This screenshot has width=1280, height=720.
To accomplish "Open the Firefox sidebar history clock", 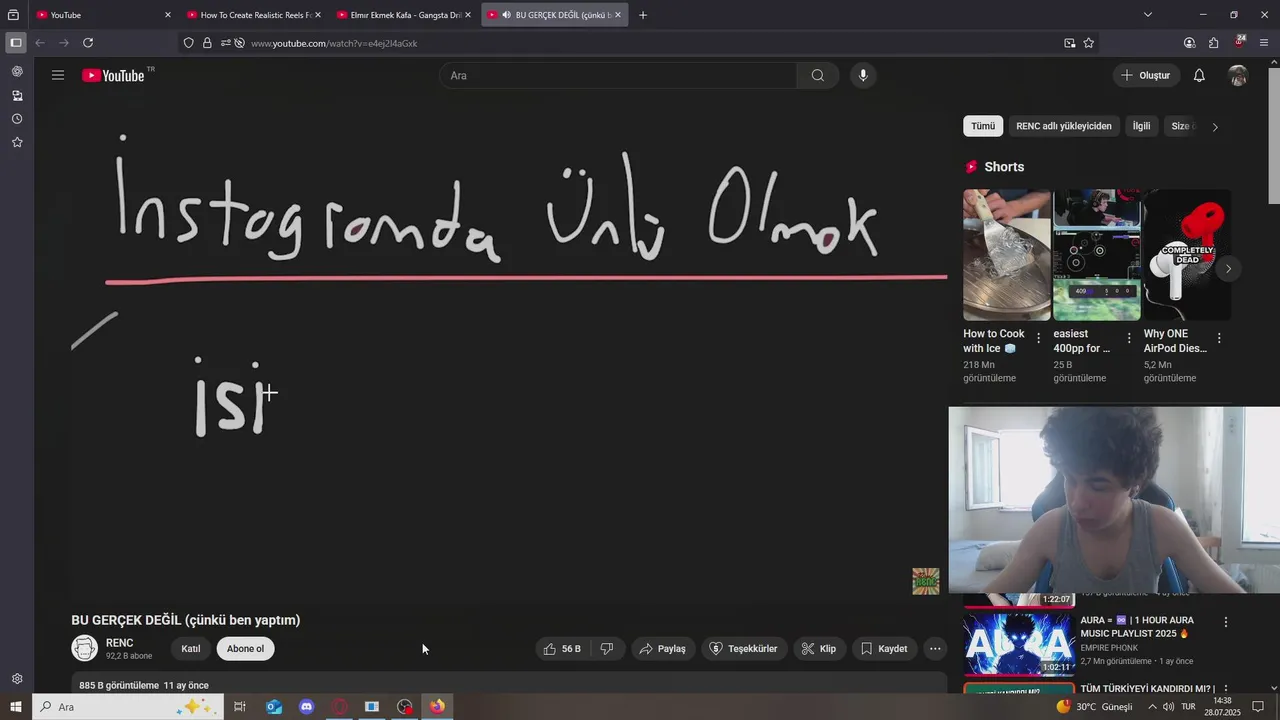I will click(x=17, y=119).
